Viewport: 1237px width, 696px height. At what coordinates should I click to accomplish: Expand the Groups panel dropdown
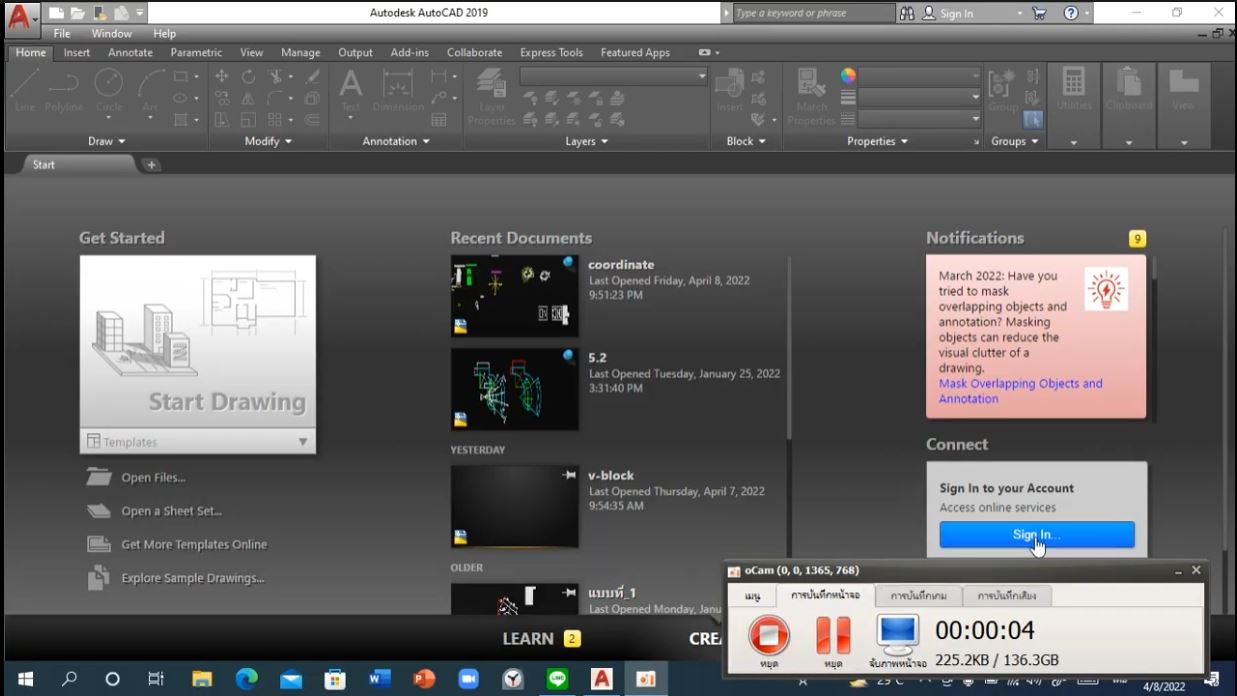click(x=1015, y=141)
